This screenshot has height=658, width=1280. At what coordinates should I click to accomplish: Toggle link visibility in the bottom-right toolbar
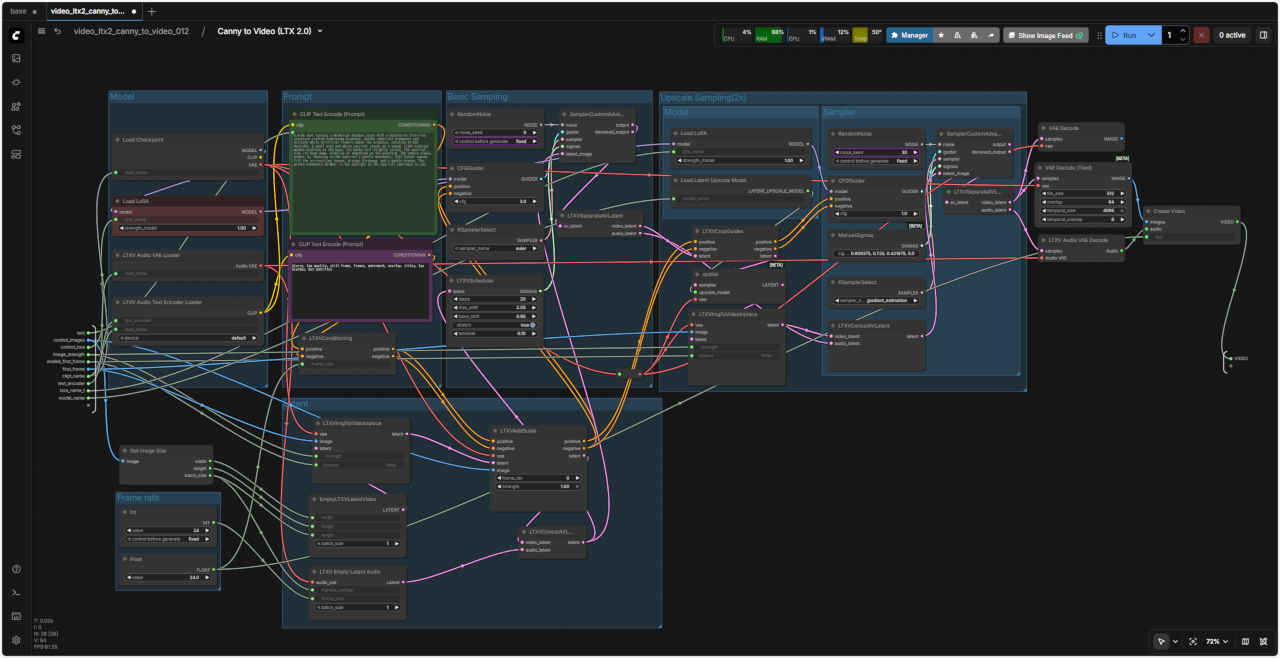click(x=1263, y=641)
